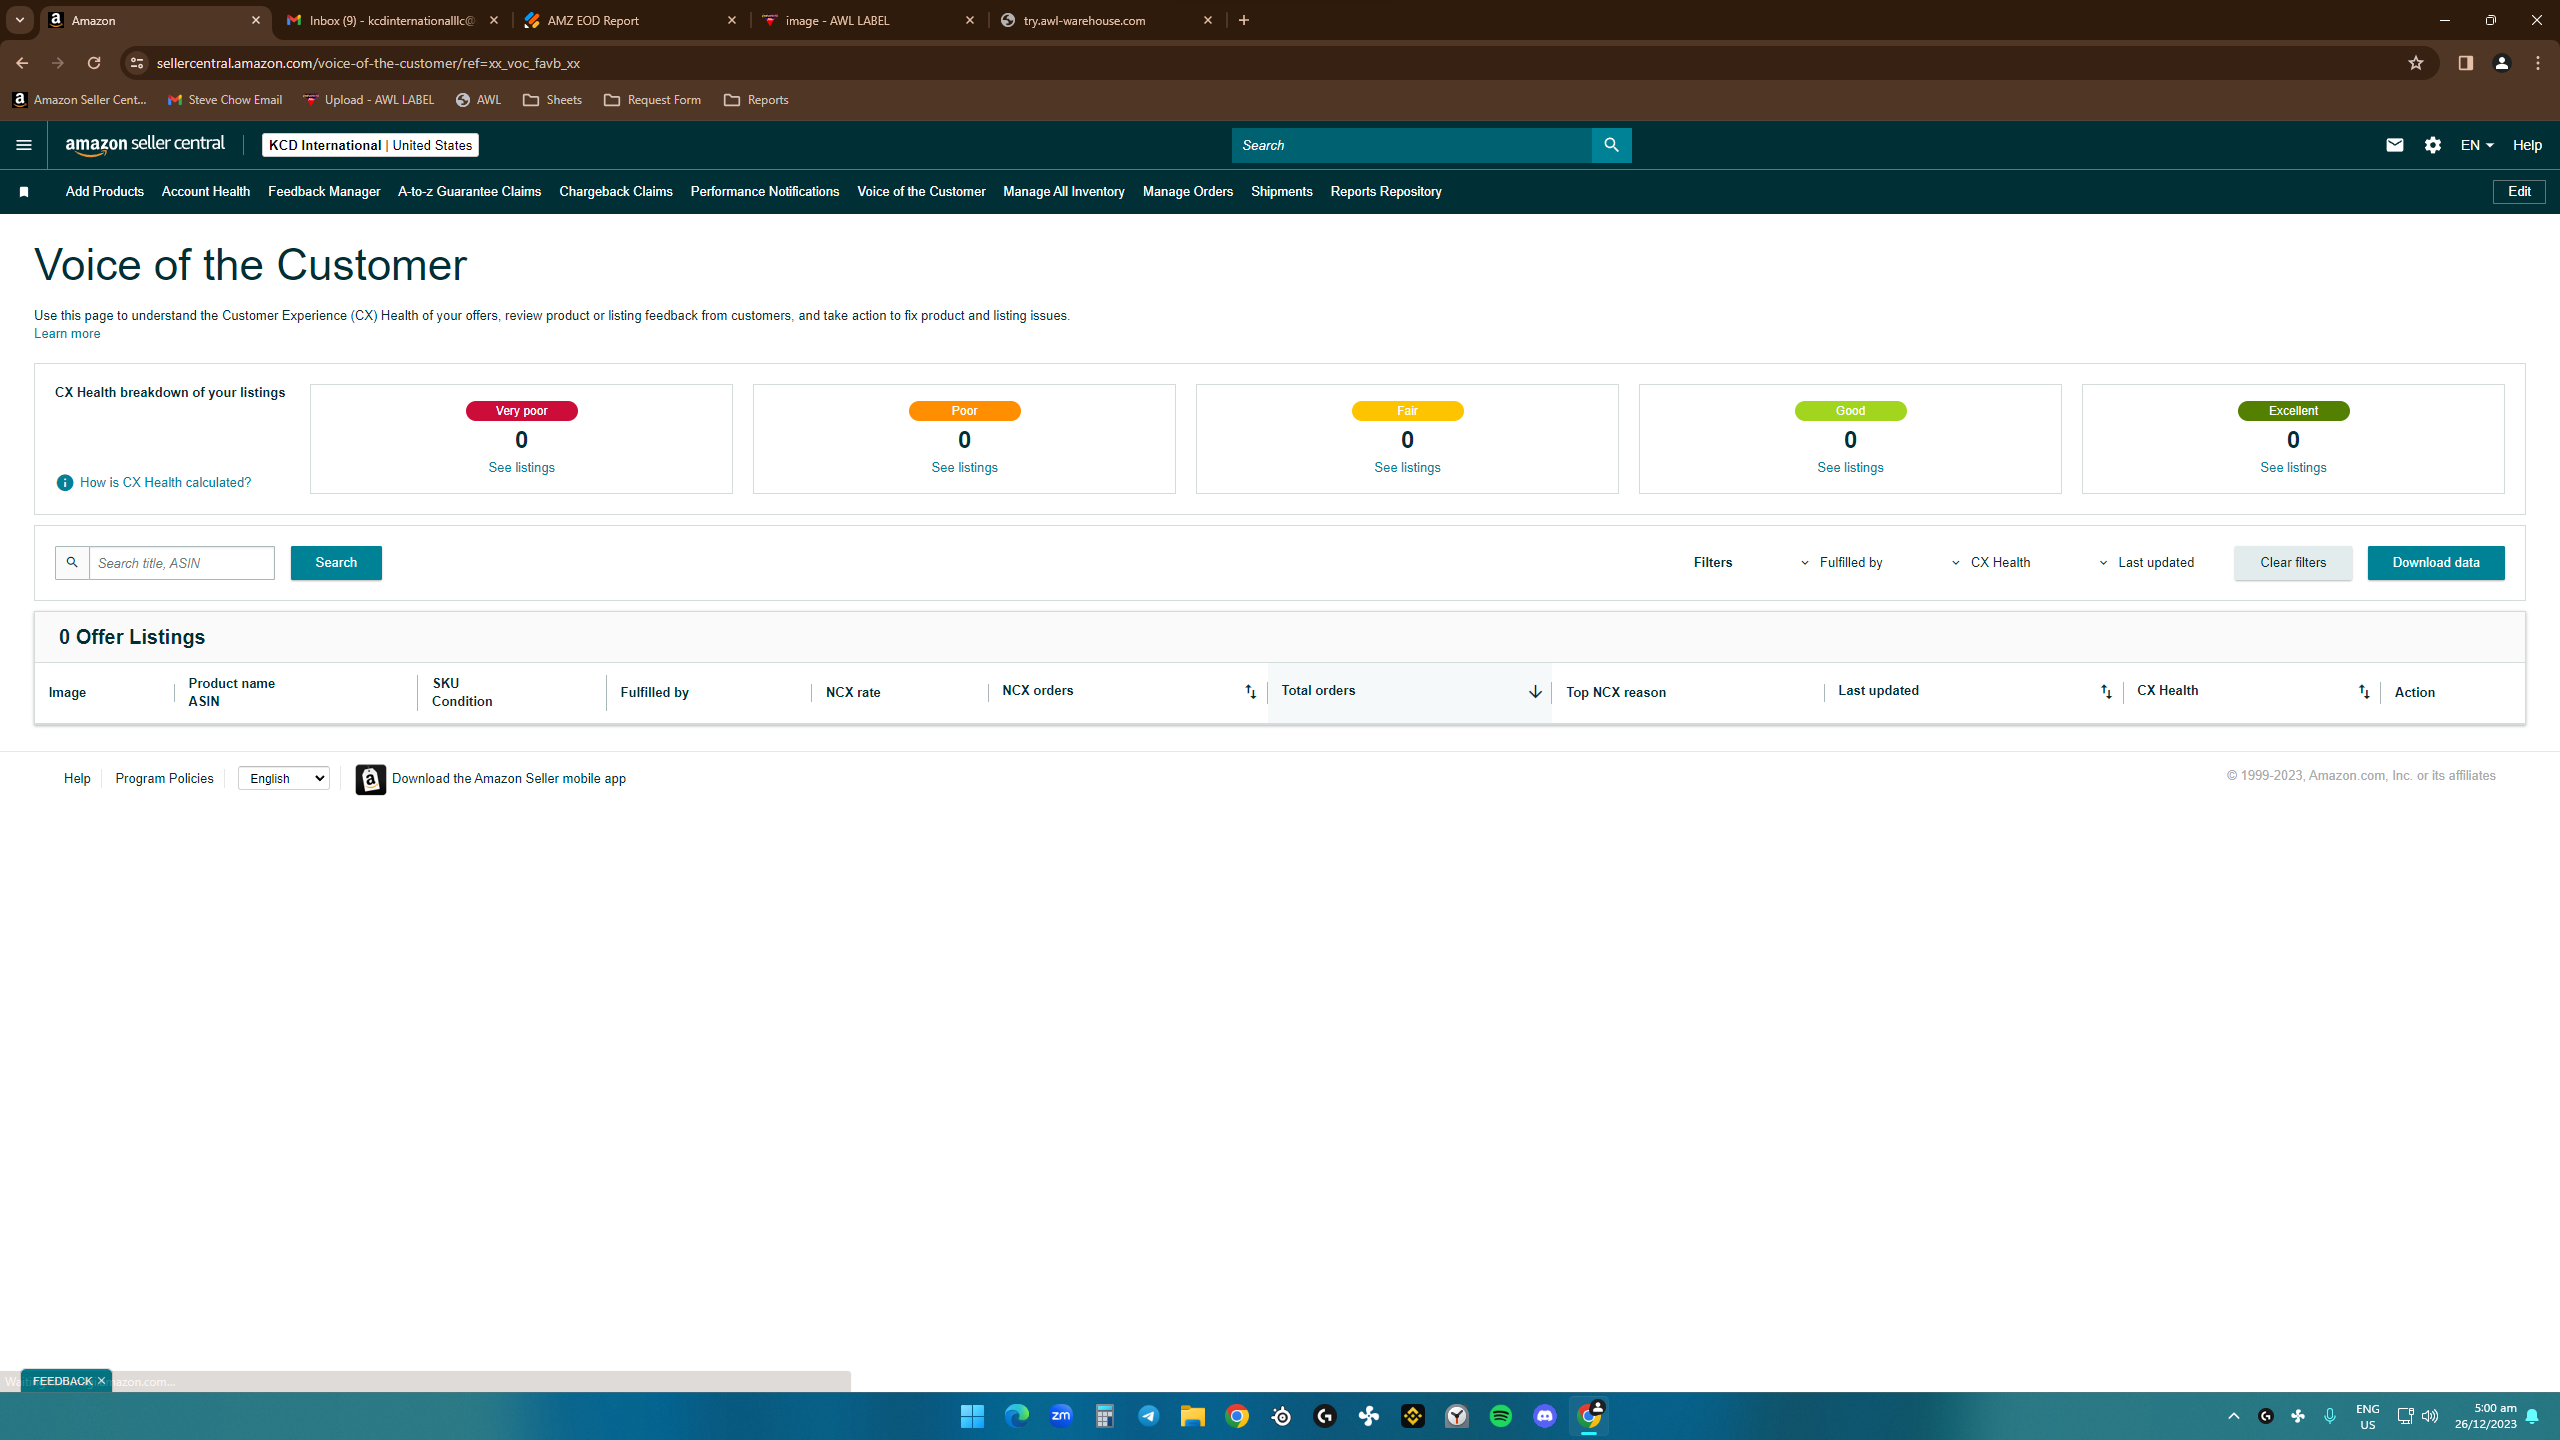Open Program Policies footer link
Viewport: 2560px width, 1440px height.
(164, 779)
